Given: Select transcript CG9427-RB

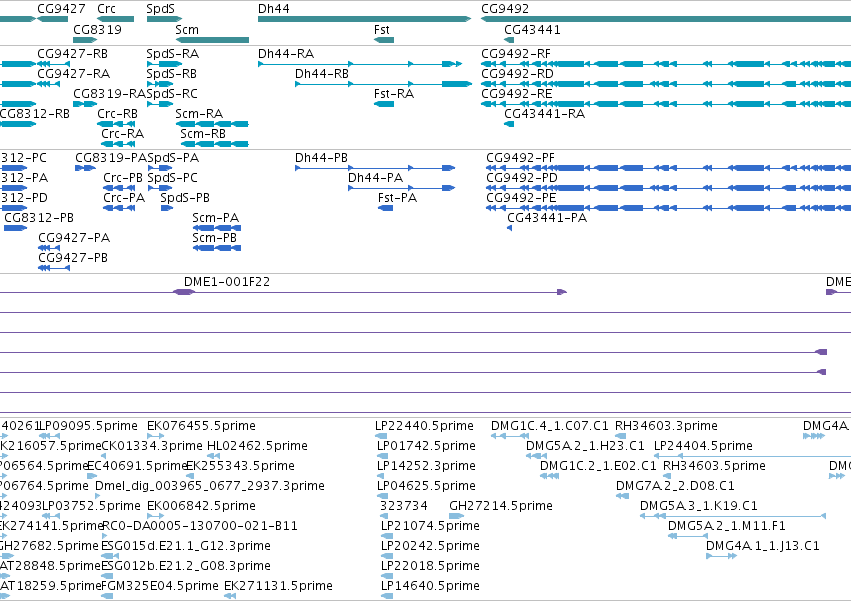Looking at the screenshot, I should click(x=53, y=64).
